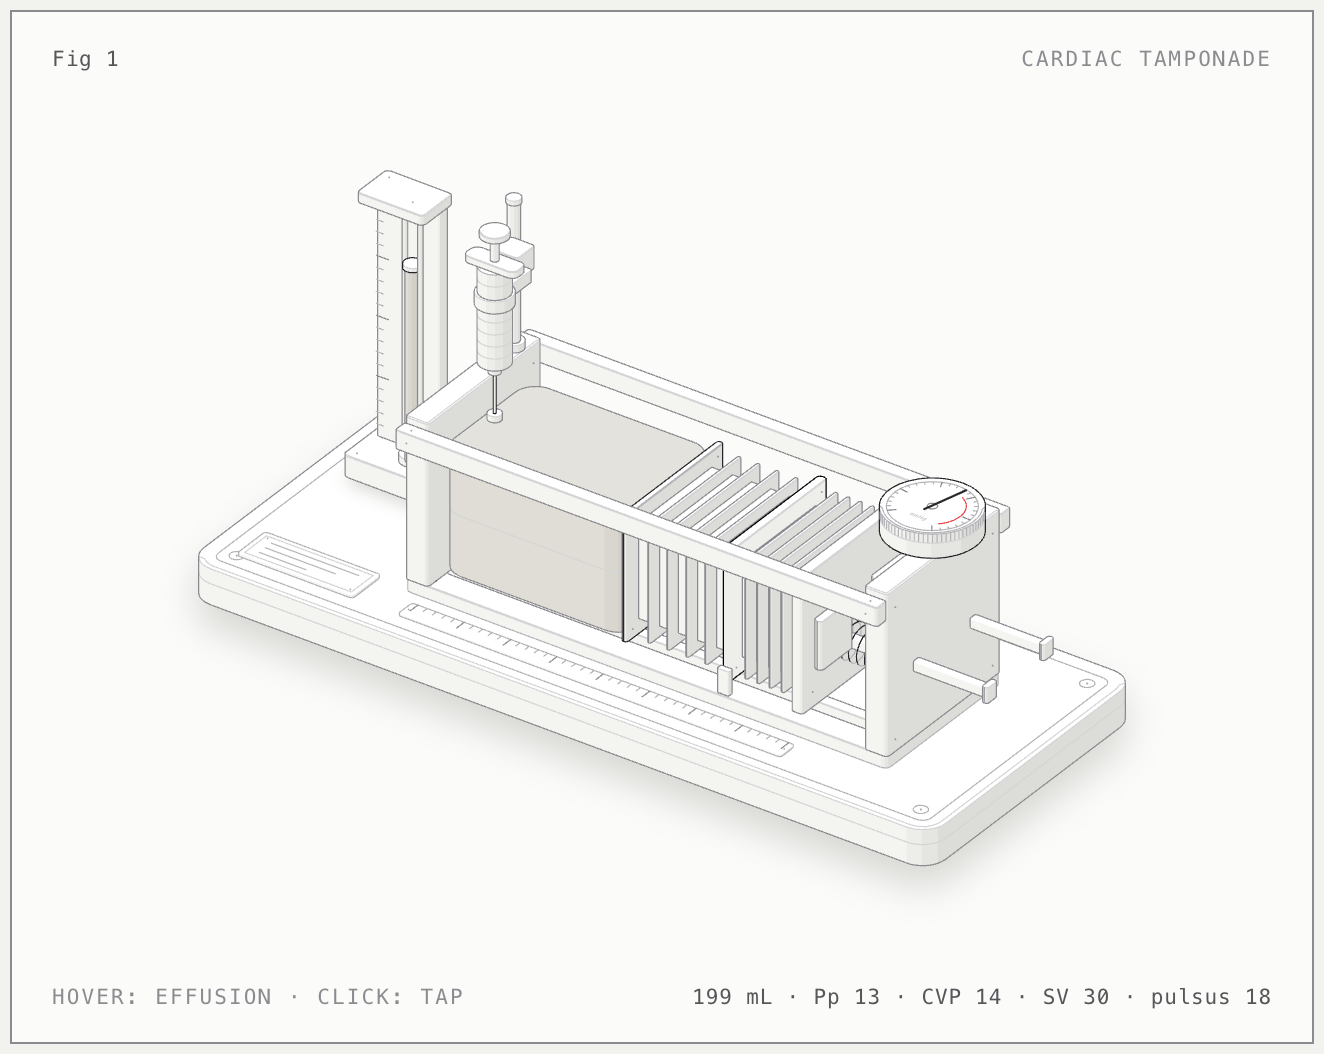Click the 'Fig 1' label
This screenshot has width=1324, height=1054.
(x=85, y=58)
